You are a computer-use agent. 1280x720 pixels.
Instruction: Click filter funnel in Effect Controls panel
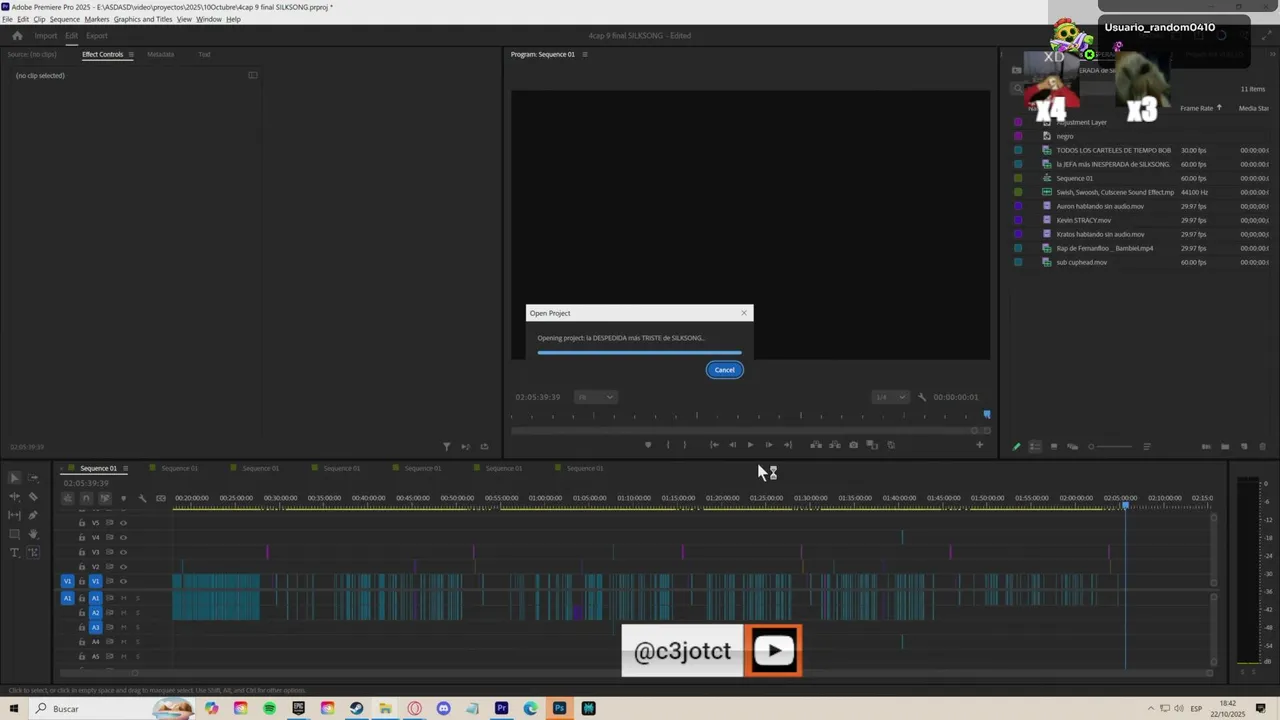[x=447, y=447]
